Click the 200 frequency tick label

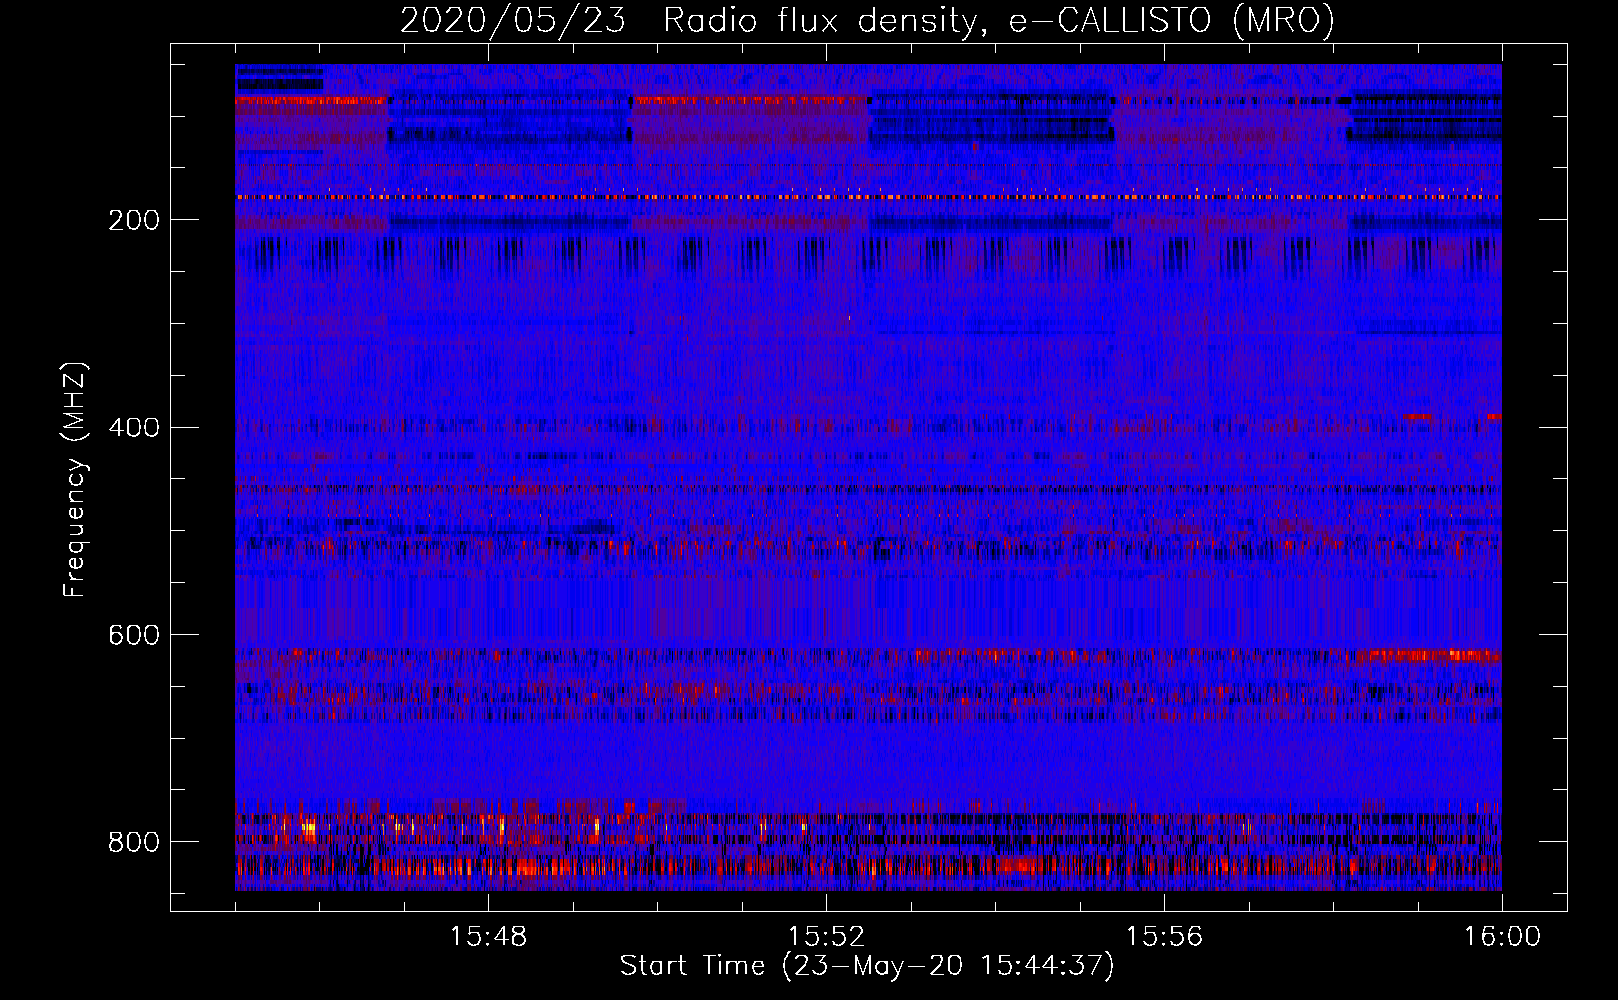pos(134,220)
